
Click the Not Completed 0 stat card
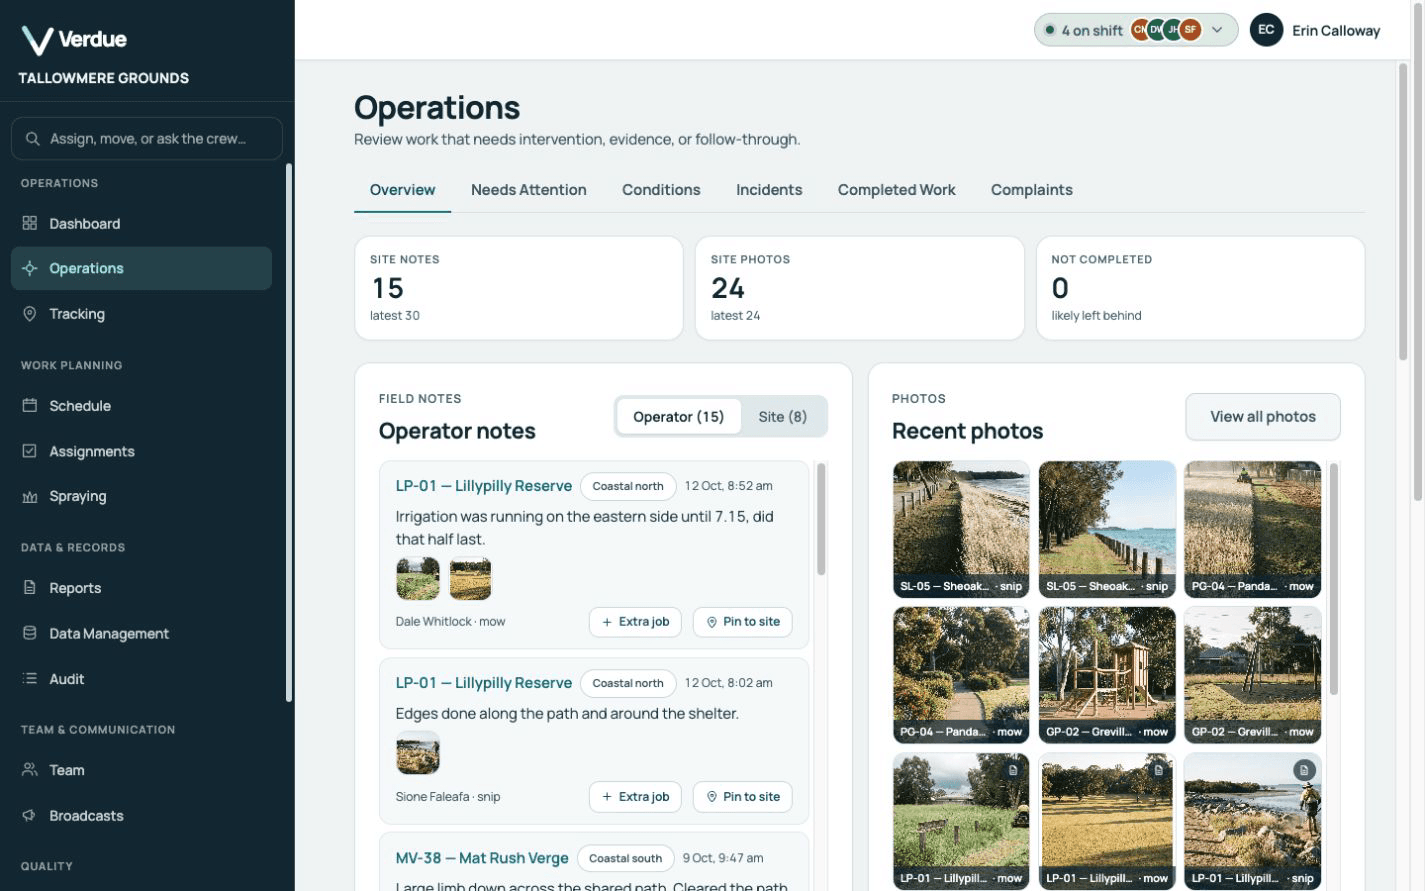(x=1201, y=288)
